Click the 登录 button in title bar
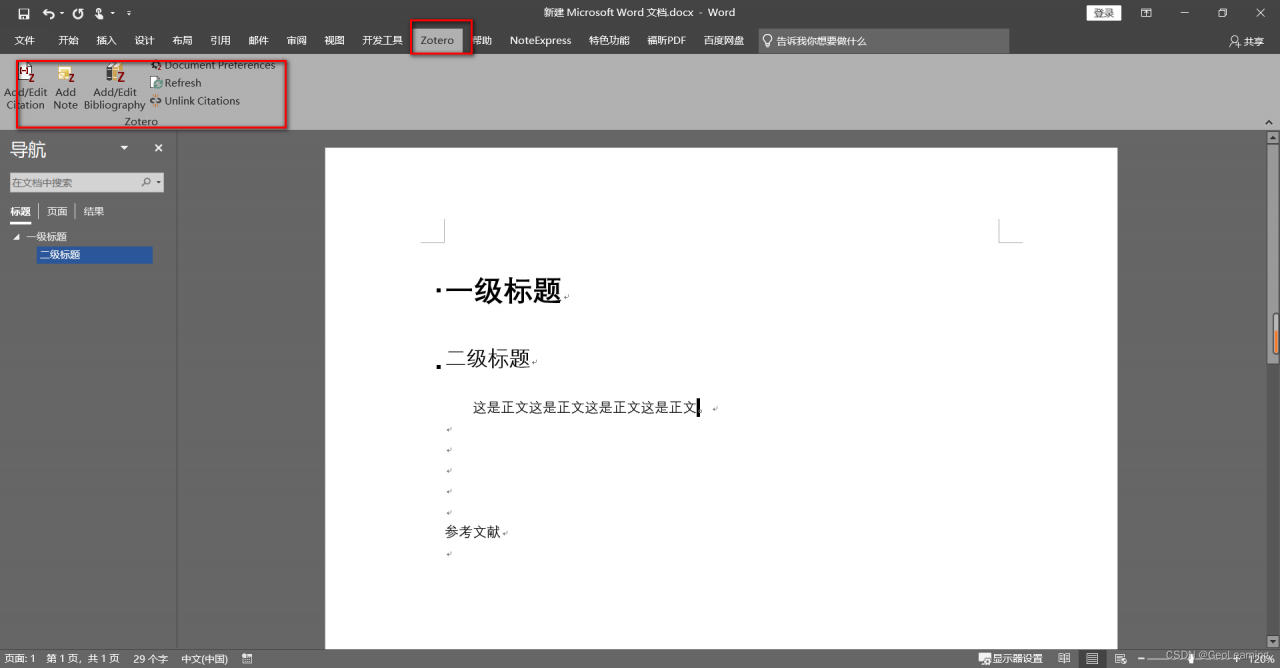The height and width of the screenshot is (668, 1280). 1103,12
